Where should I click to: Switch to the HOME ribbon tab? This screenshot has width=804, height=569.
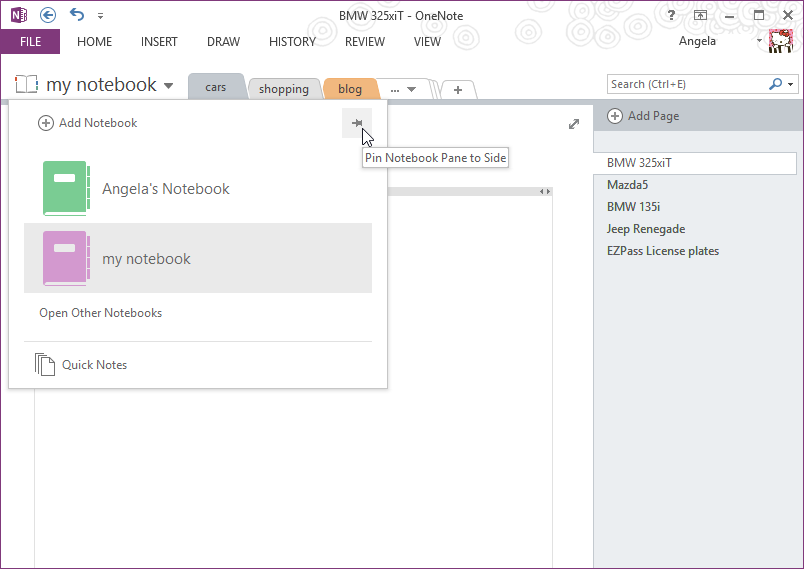(x=94, y=42)
